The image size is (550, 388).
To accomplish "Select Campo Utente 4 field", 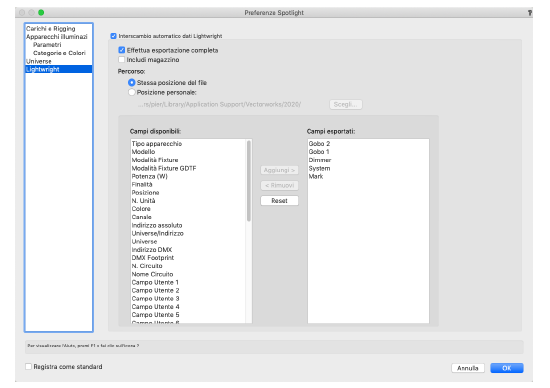I will coord(188,307).
